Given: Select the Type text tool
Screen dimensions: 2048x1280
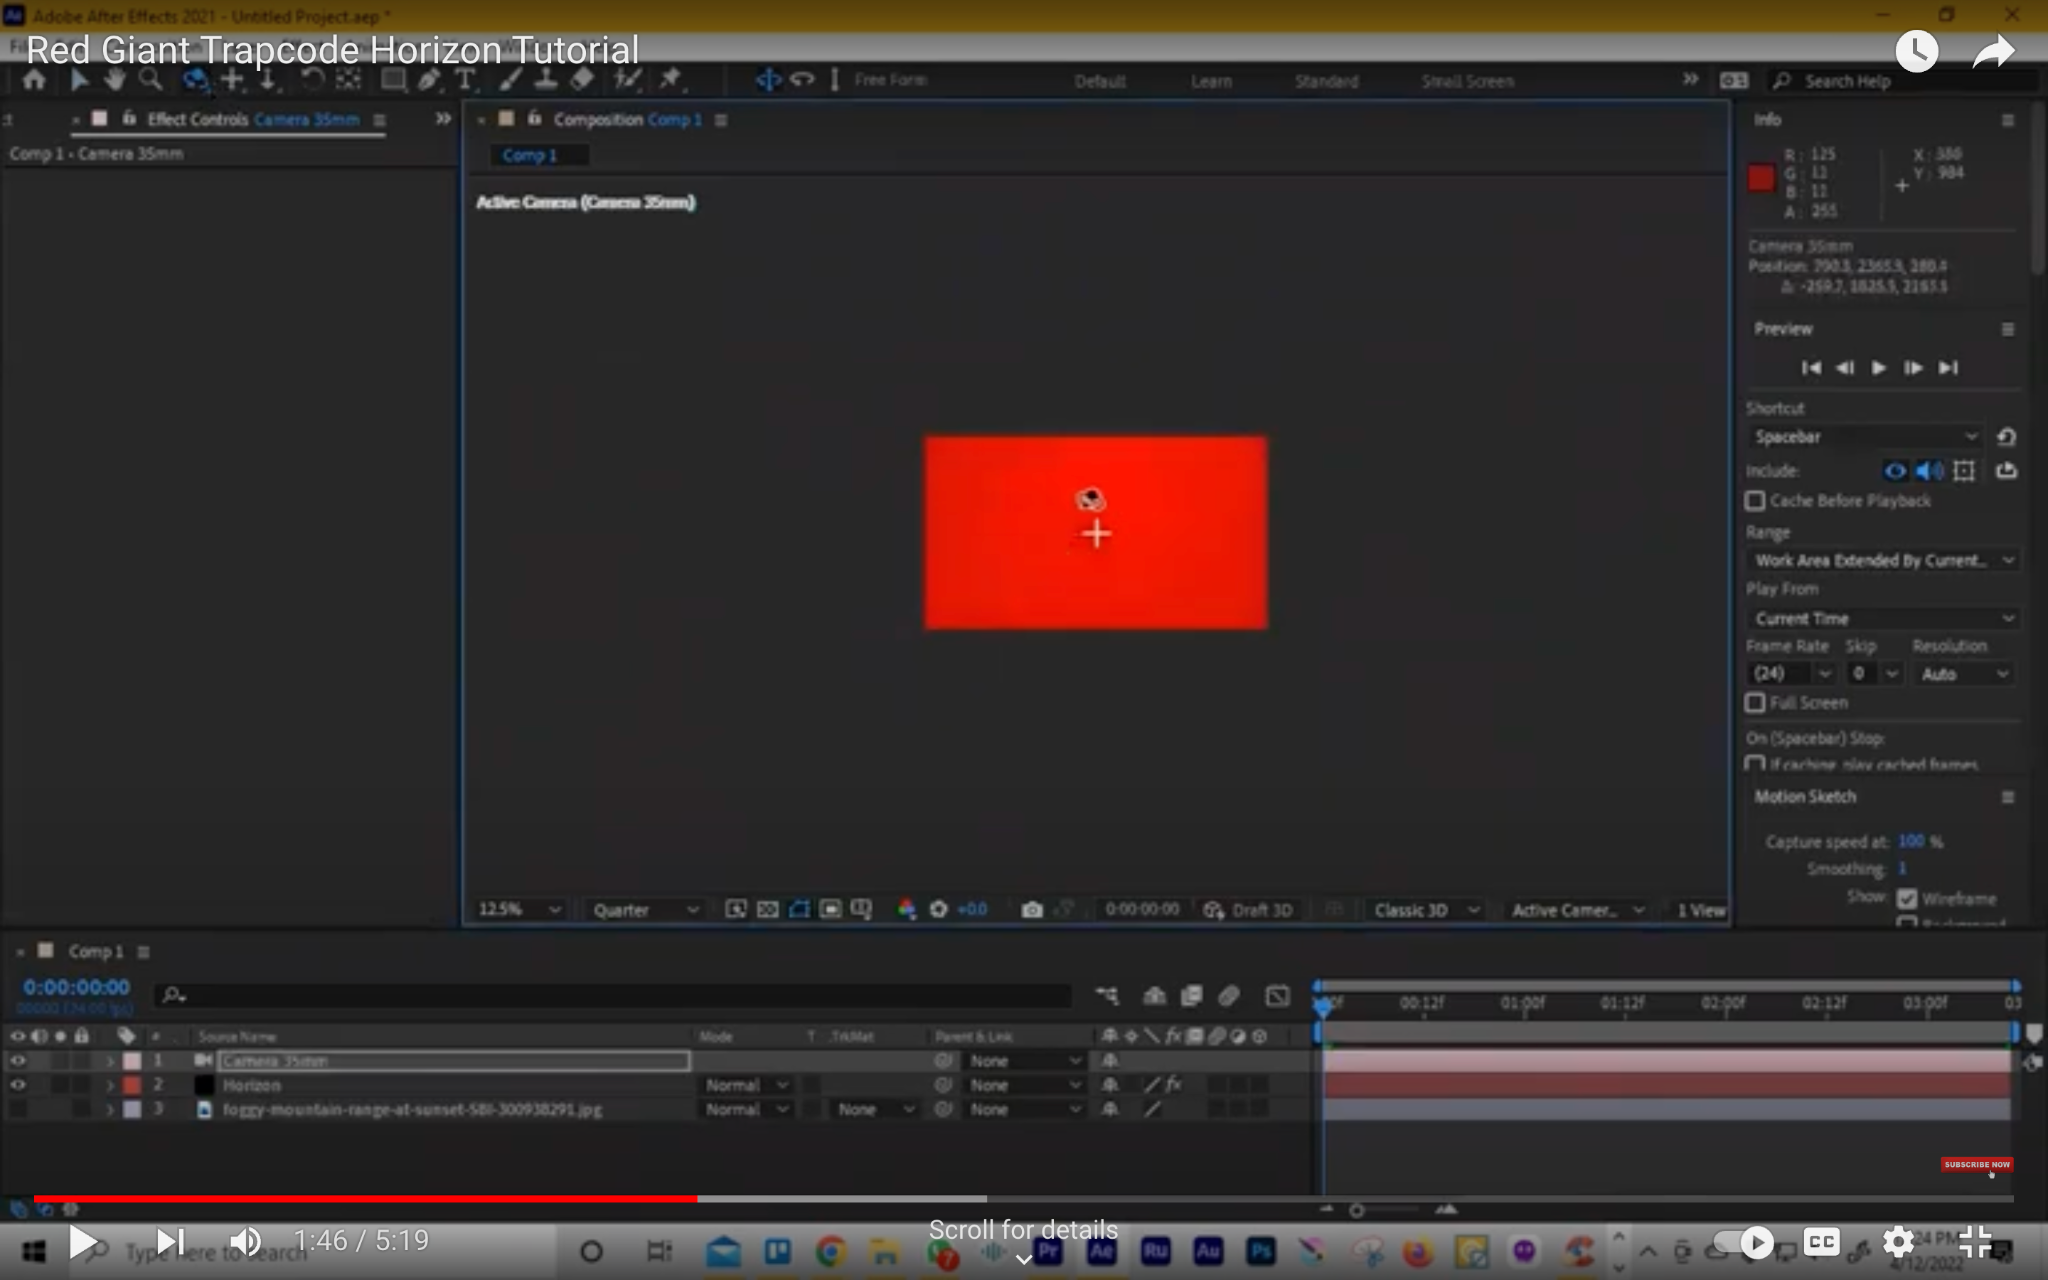Looking at the screenshot, I should pyautogui.click(x=465, y=80).
